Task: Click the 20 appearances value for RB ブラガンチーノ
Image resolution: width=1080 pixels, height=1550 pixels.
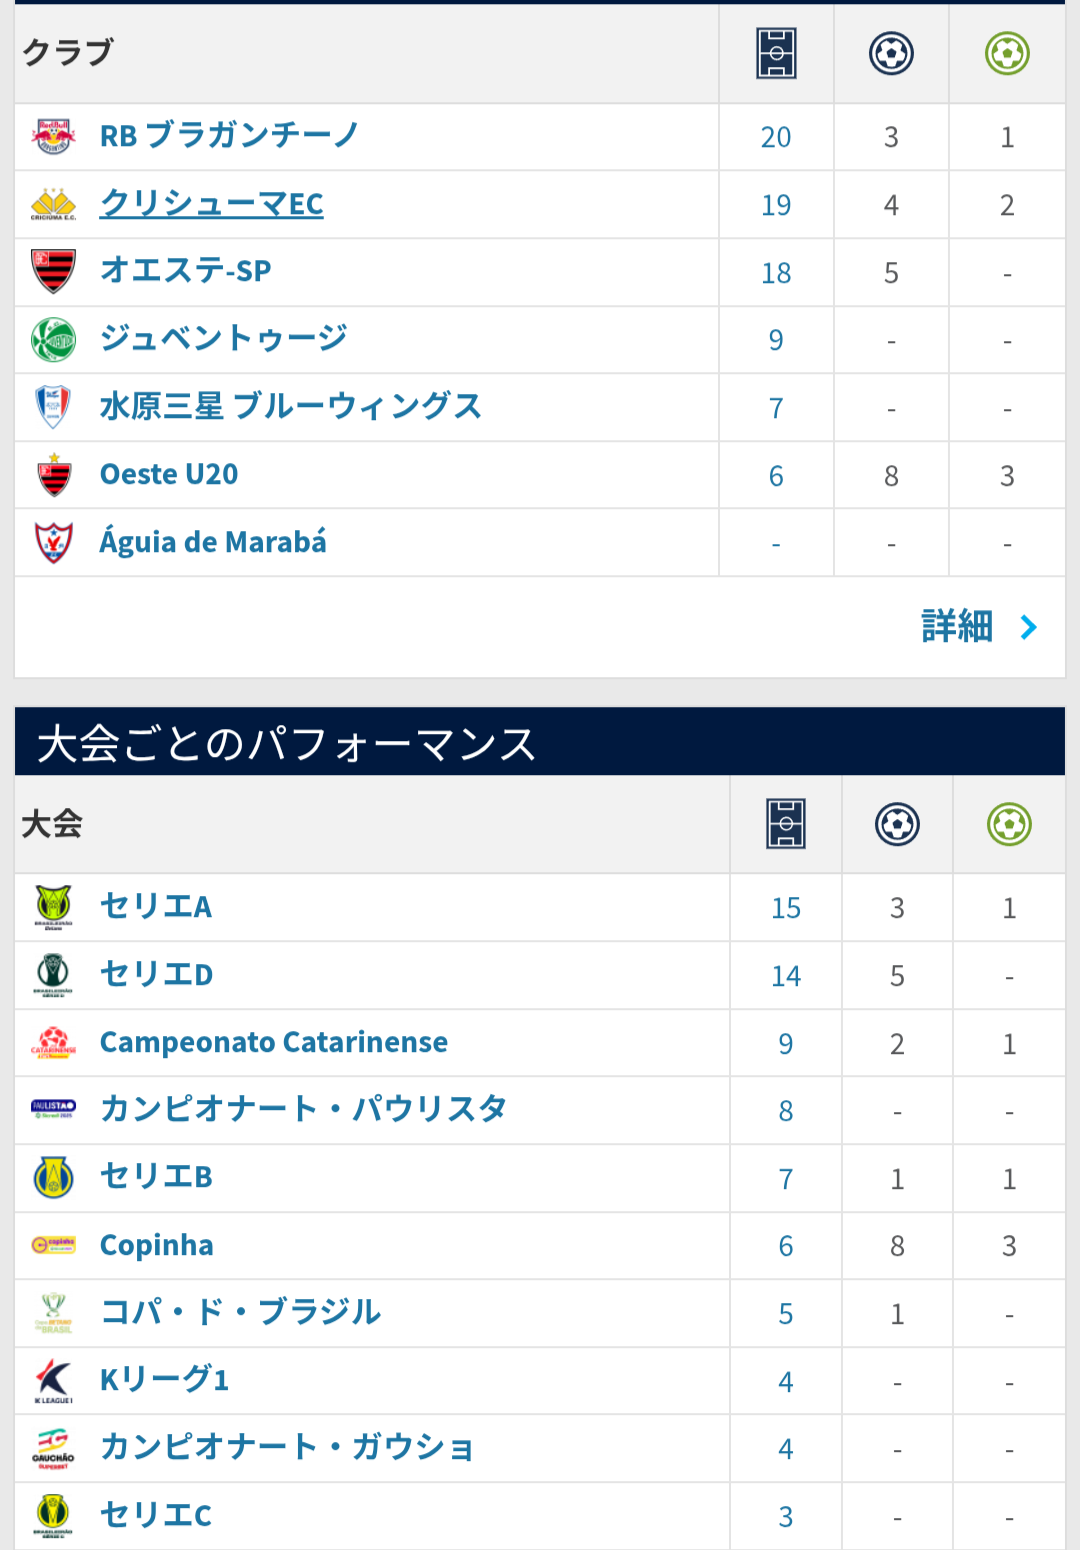Action: pos(776,137)
